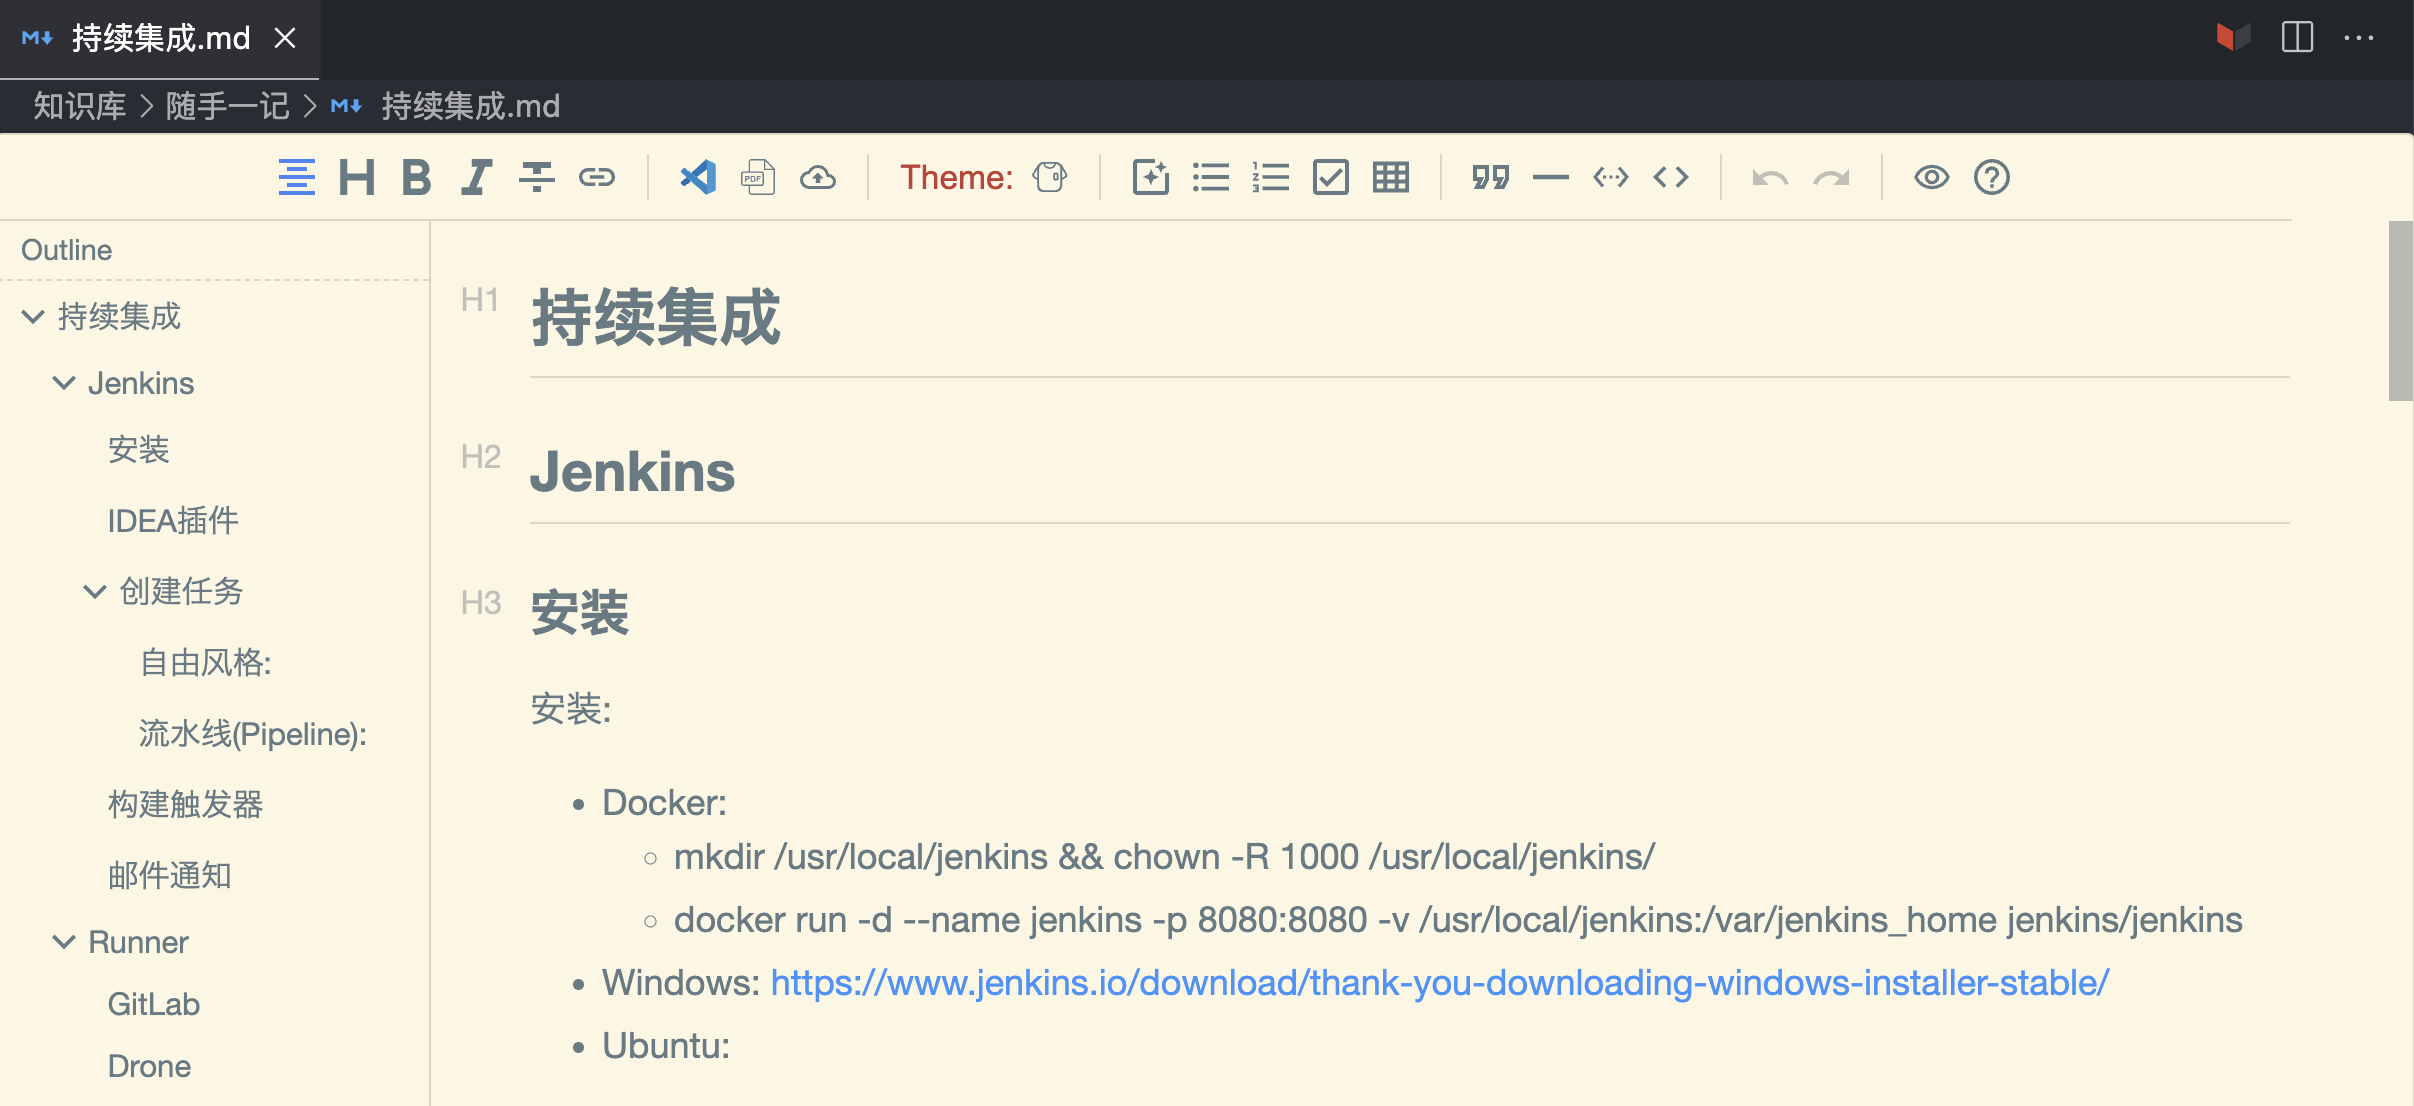Image resolution: width=2414 pixels, height=1106 pixels.
Task: Jump to GitLab in outline
Action: click(x=154, y=1004)
